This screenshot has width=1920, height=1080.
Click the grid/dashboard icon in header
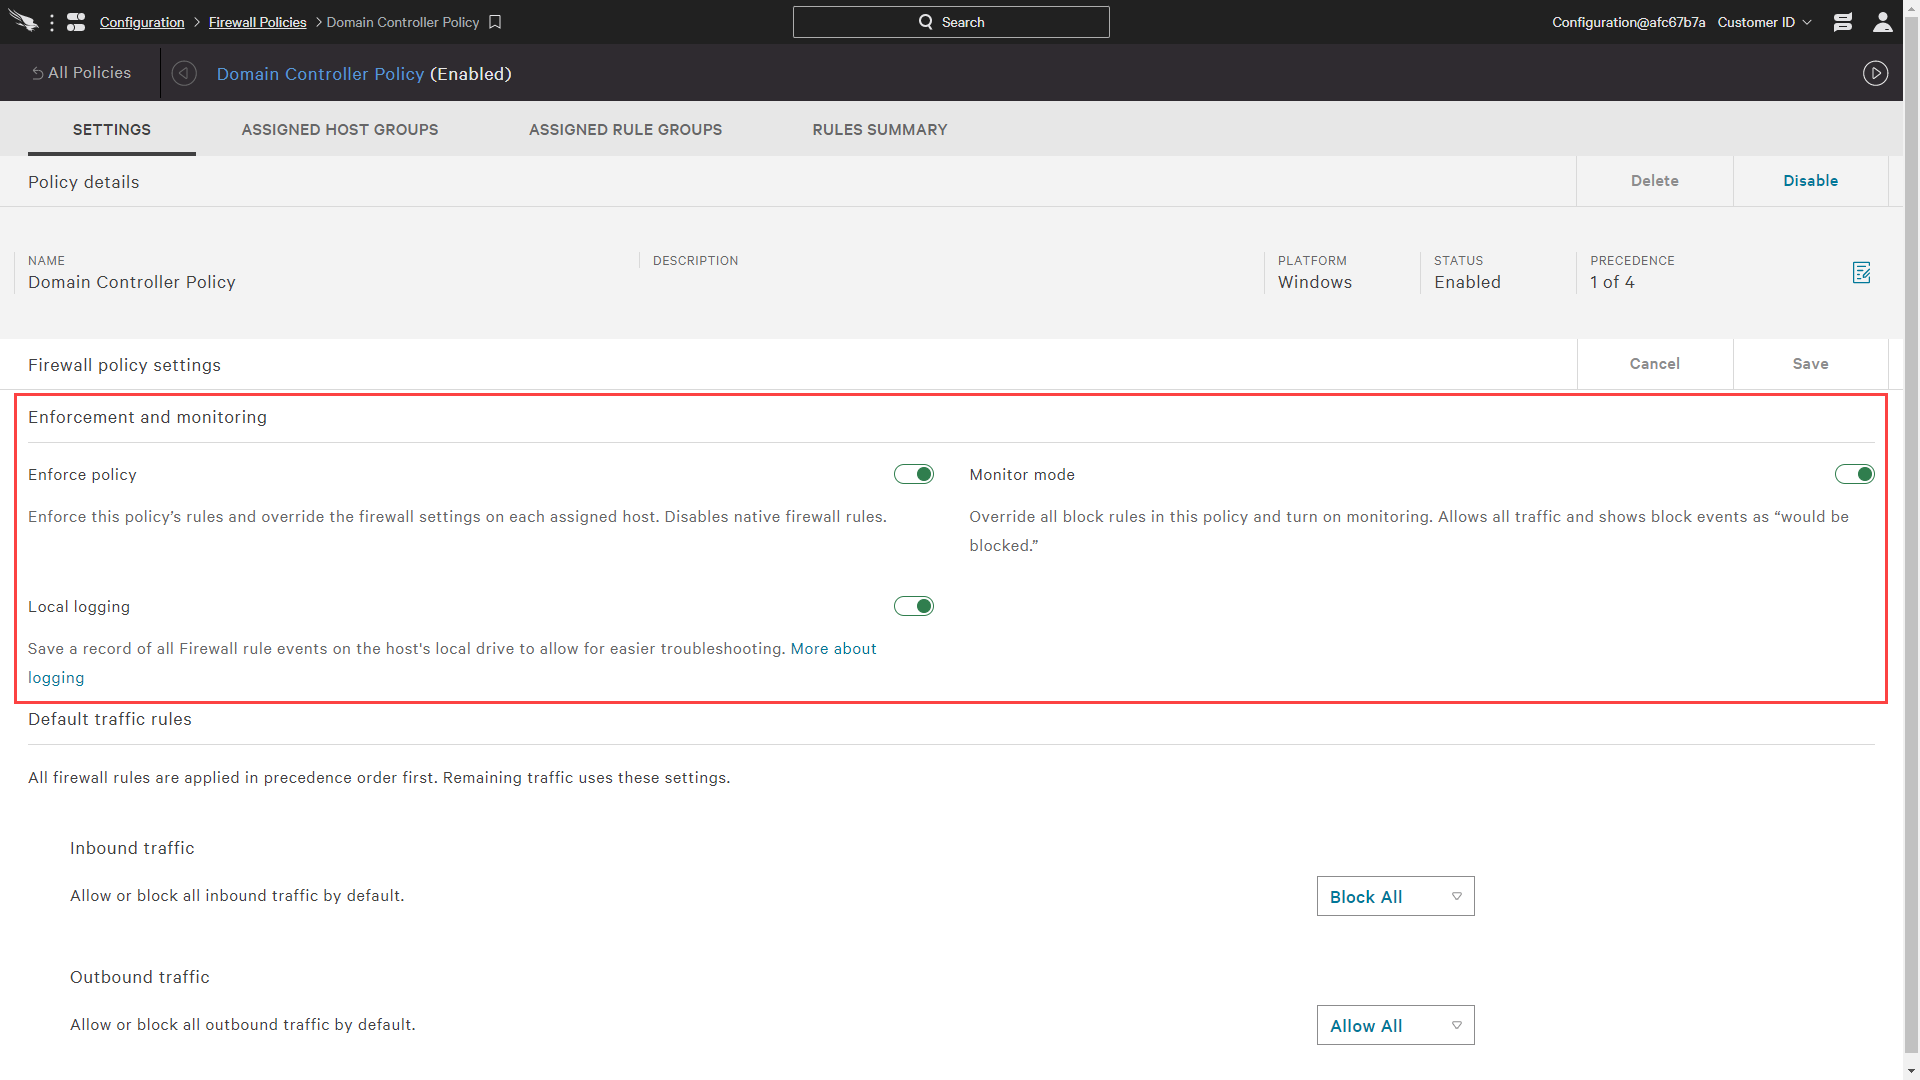[x=75, y=22]
